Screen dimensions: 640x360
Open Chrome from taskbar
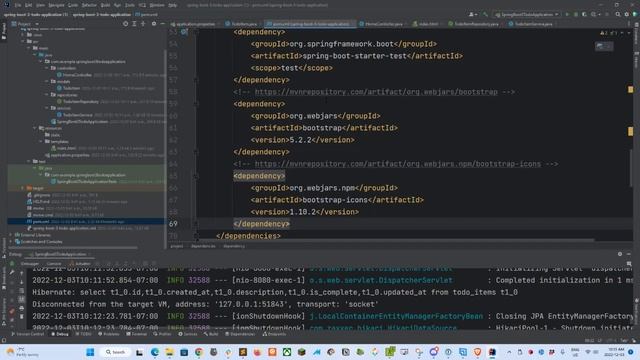pyautogui.click(x=199, y=352)
